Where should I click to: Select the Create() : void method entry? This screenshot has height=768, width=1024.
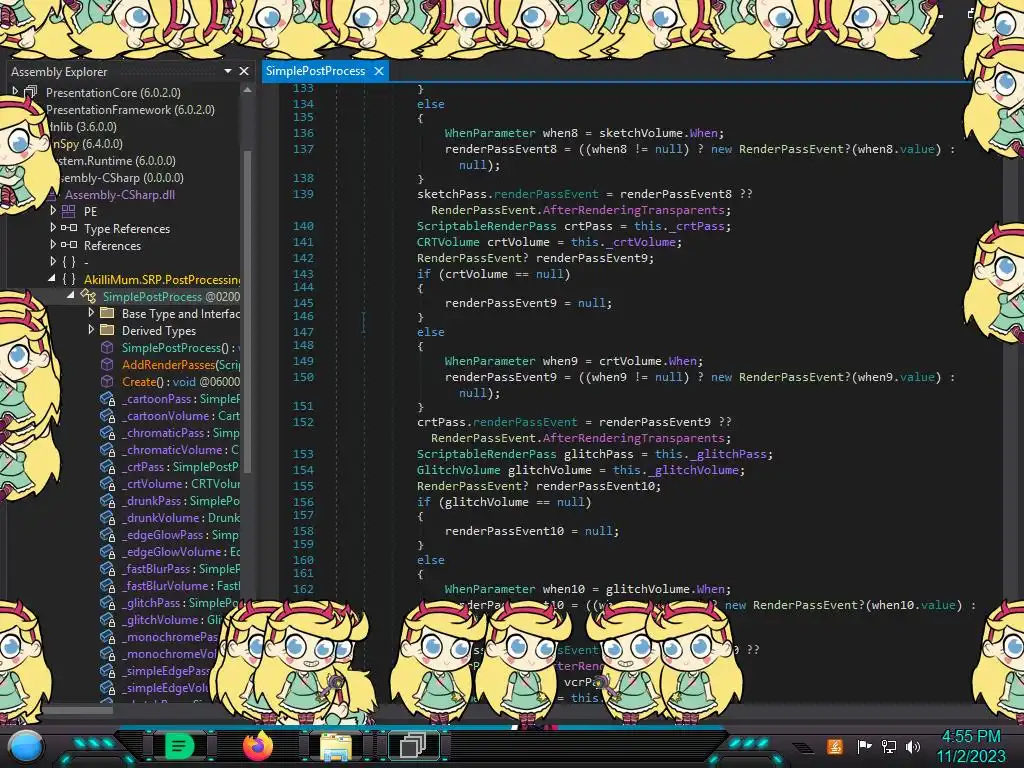(x=180, y=381)
